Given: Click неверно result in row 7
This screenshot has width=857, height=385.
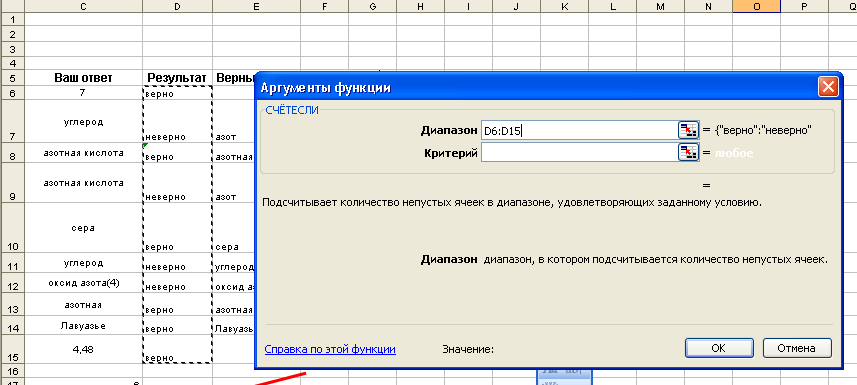Looking at the screenshot, I should (177, 121).
